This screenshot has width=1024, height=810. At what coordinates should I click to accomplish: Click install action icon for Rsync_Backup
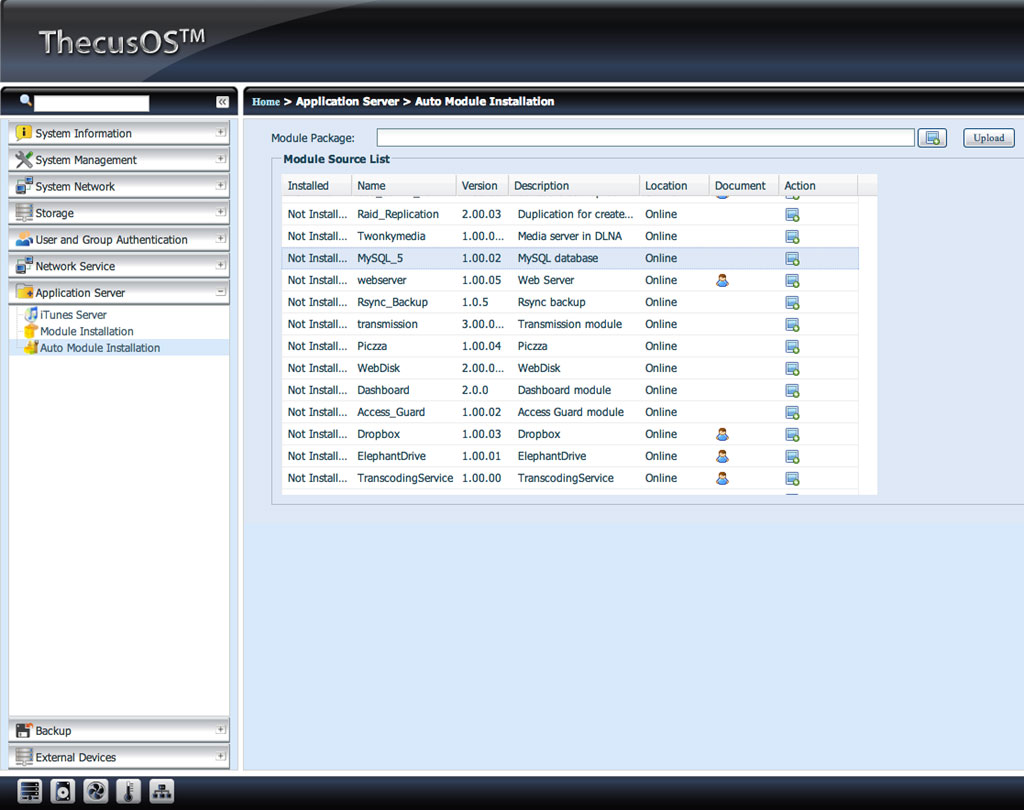(792, 303)
